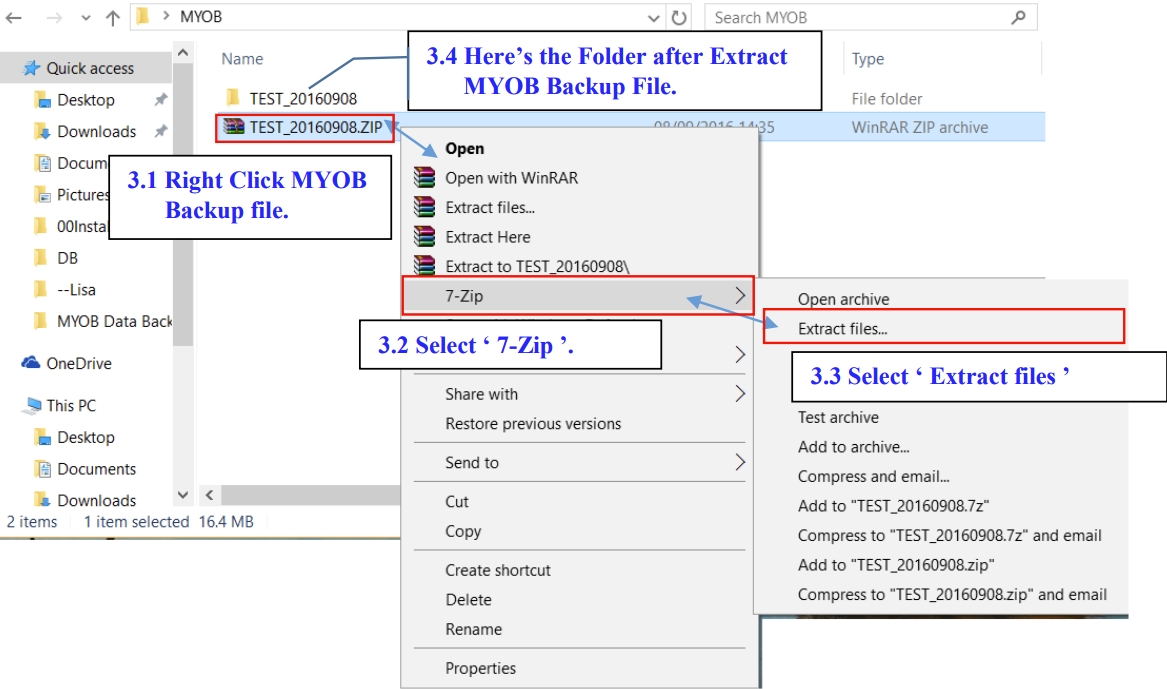Open the address bar history dropdown
This screenshot has height=689, width=1167.
[654, 17]
